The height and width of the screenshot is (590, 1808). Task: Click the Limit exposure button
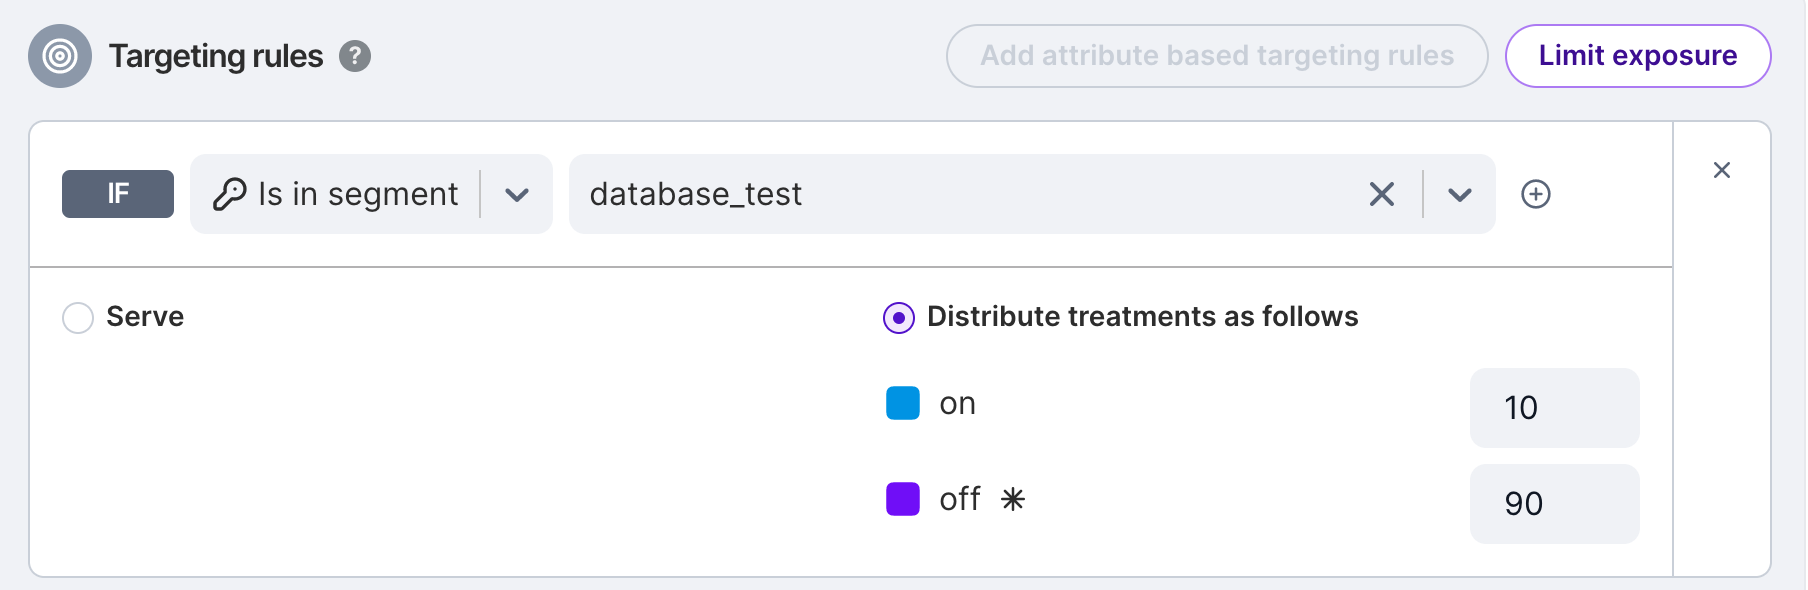click(x=1637, y=56)
